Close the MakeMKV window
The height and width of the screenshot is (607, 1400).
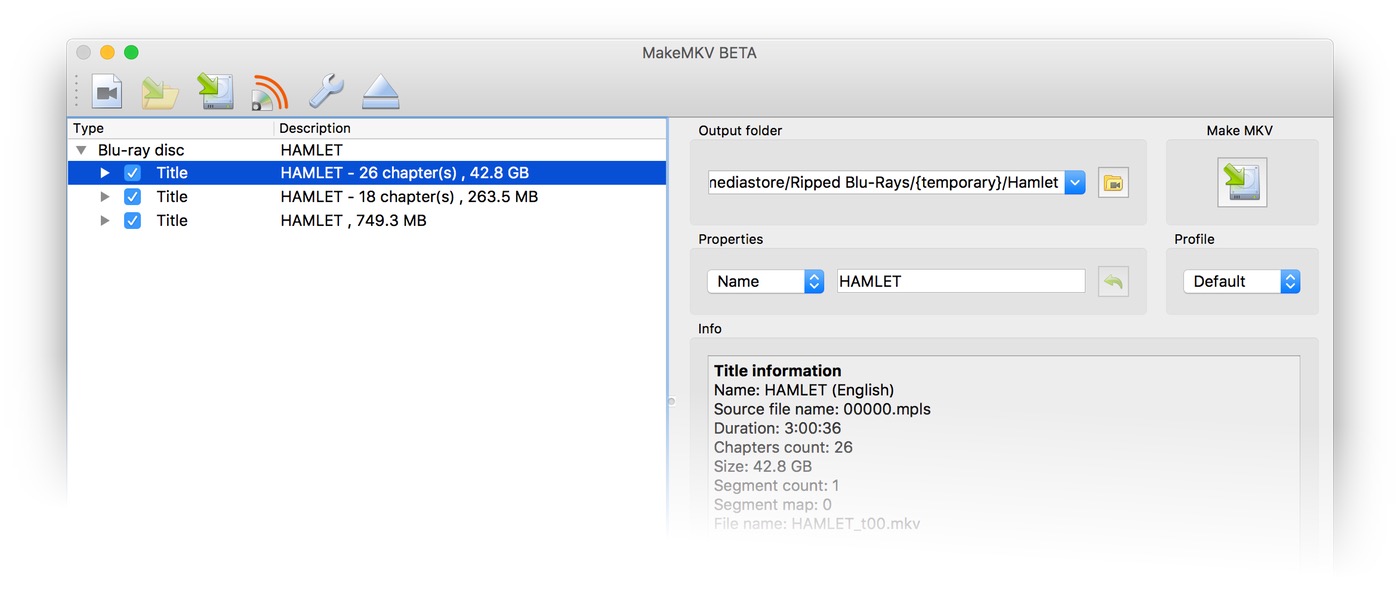tap(84, 52)
